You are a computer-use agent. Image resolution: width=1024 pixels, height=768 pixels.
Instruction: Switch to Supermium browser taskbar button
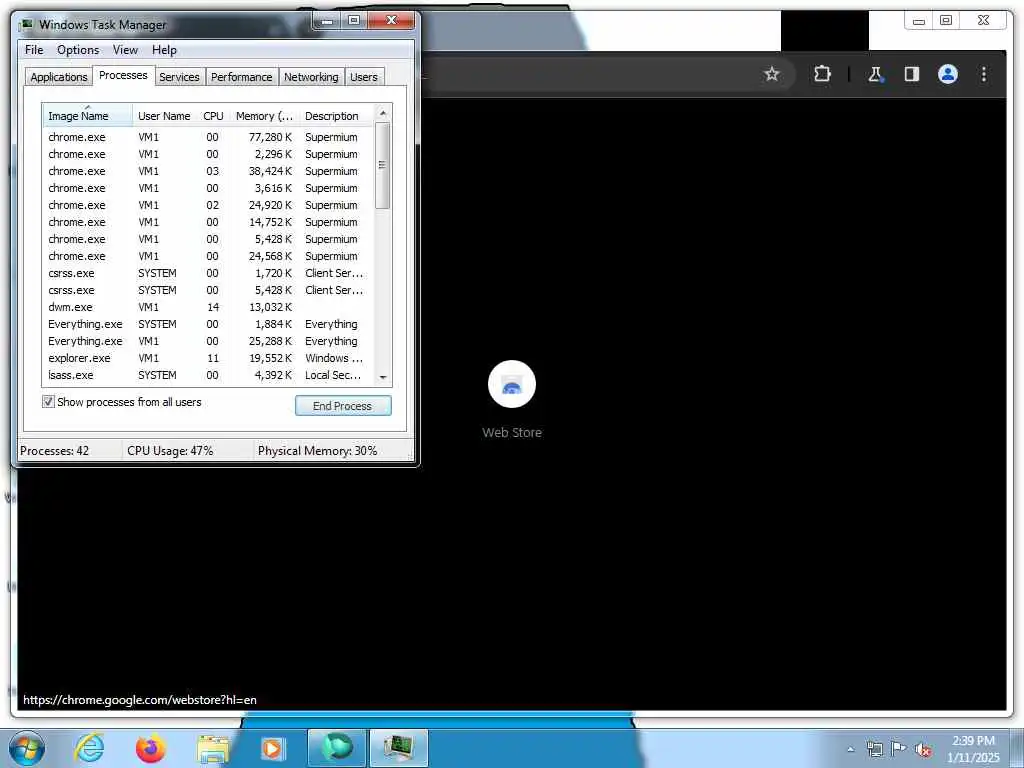pyautogui.click(x=336, y=748)
